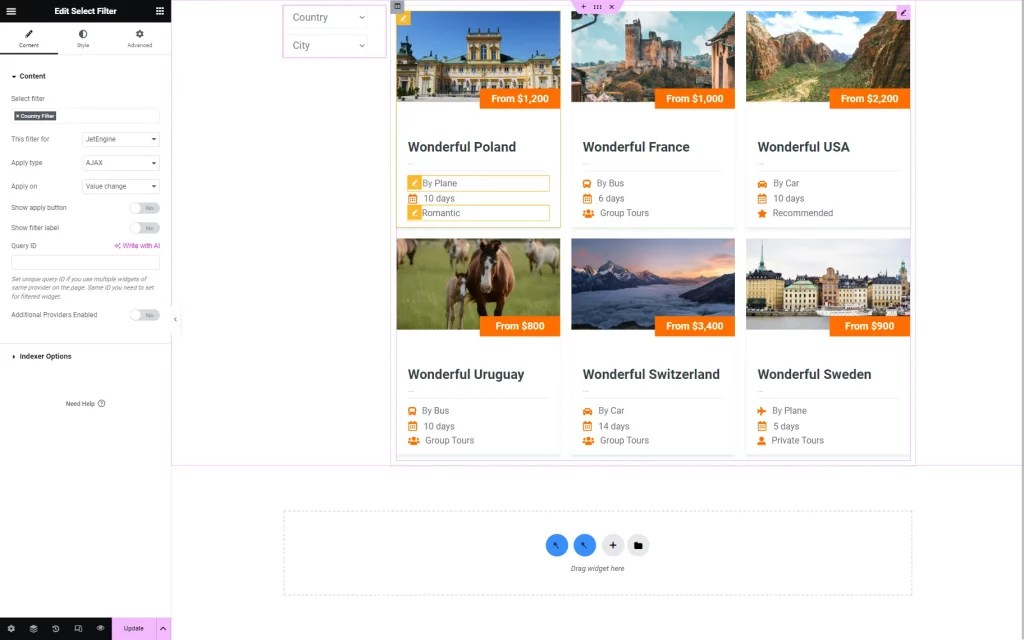Add section with the top plus icon
This screenshot has width=1024, height=640.
click(584, 7)
